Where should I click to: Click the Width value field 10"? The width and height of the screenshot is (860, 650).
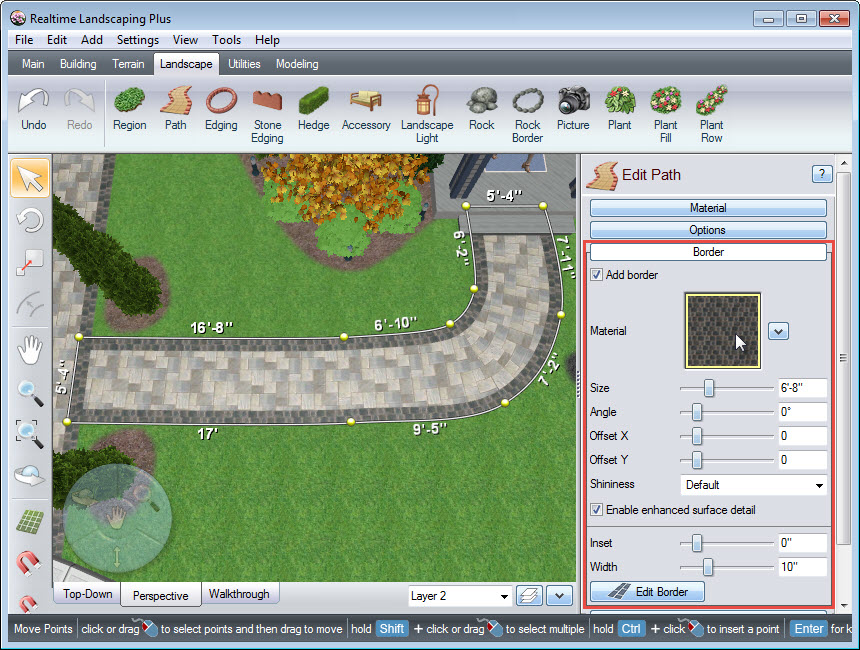pyautogui.click(x=802, y=567)
